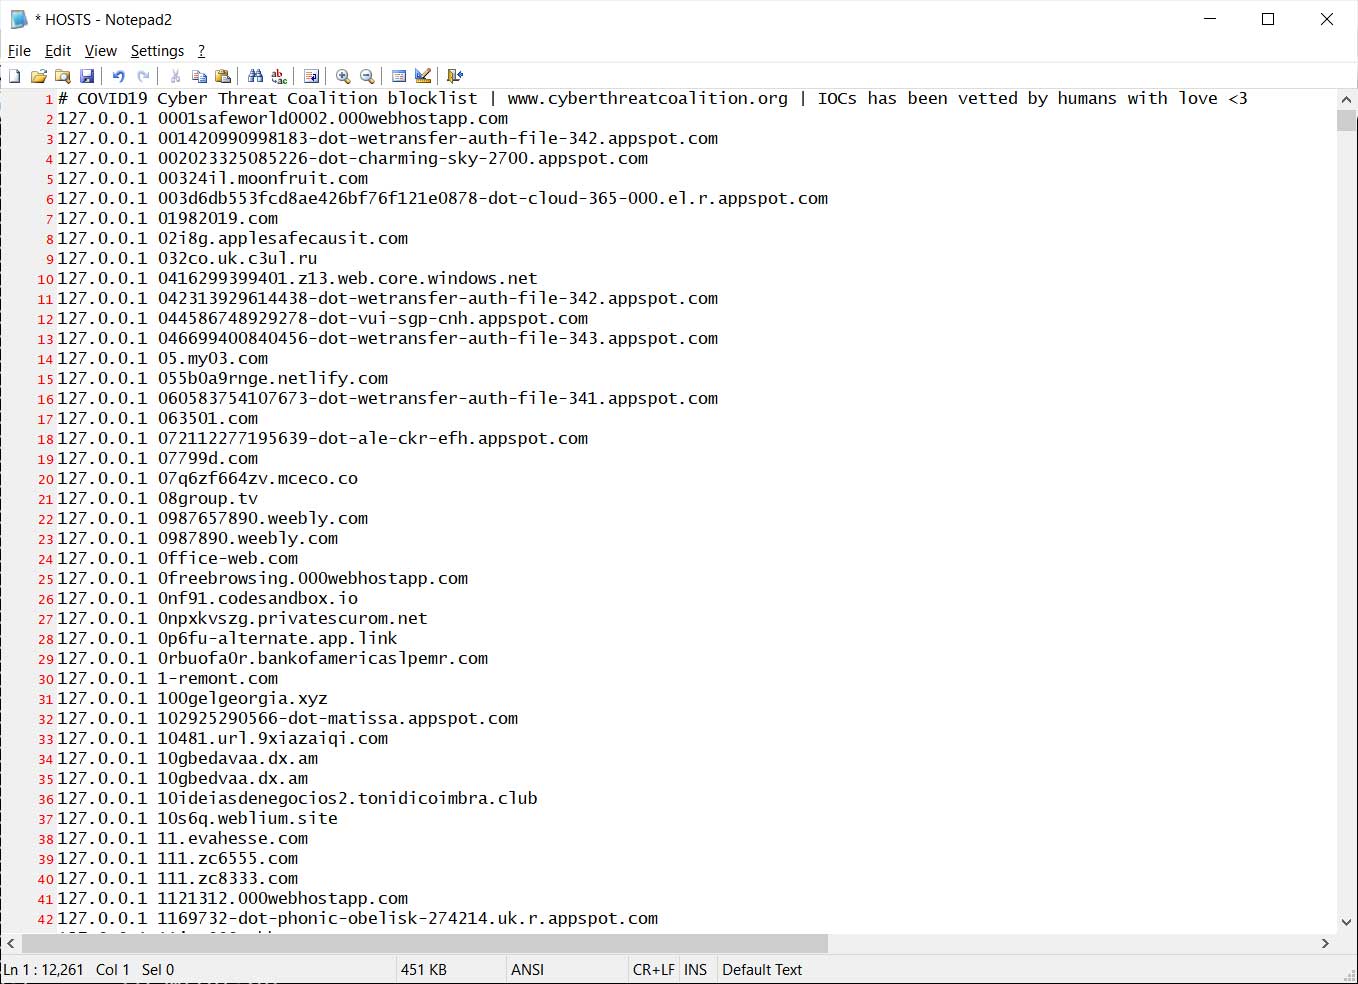This screenshot has width=1358, height=984.
Task: Open the ? help menu
Action: (201, 51)
